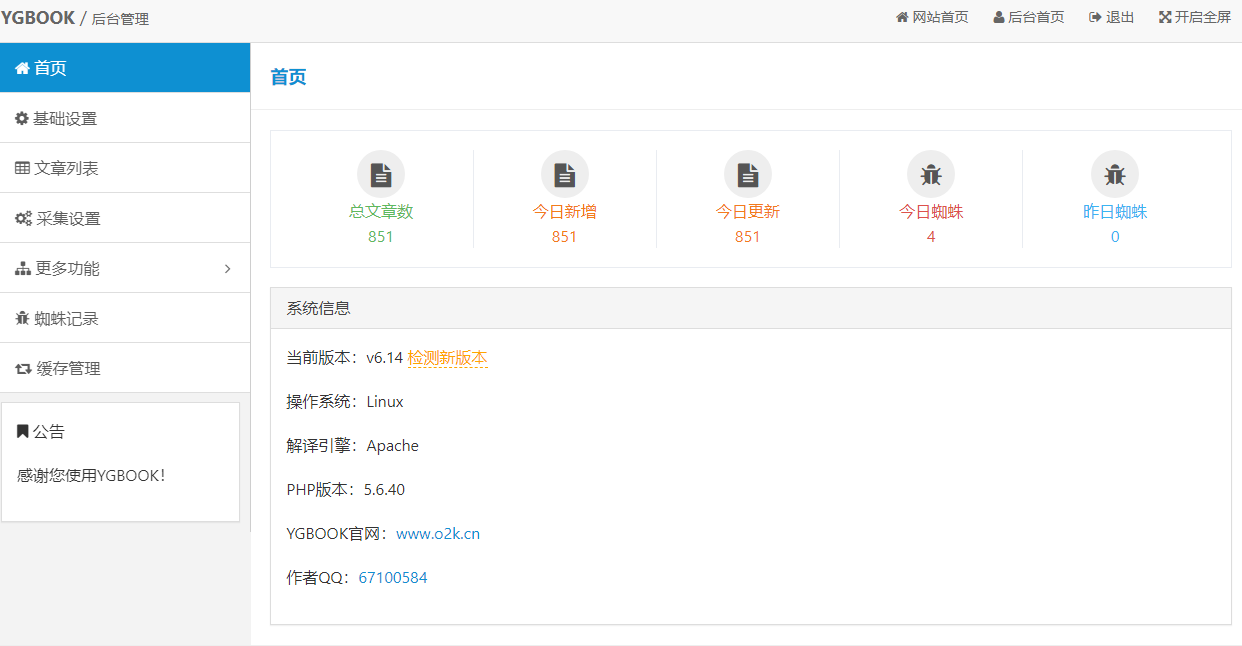Click the 总文章数 document icon
The height and width of the screenshot is (646, 1242).
click(381, 172)
